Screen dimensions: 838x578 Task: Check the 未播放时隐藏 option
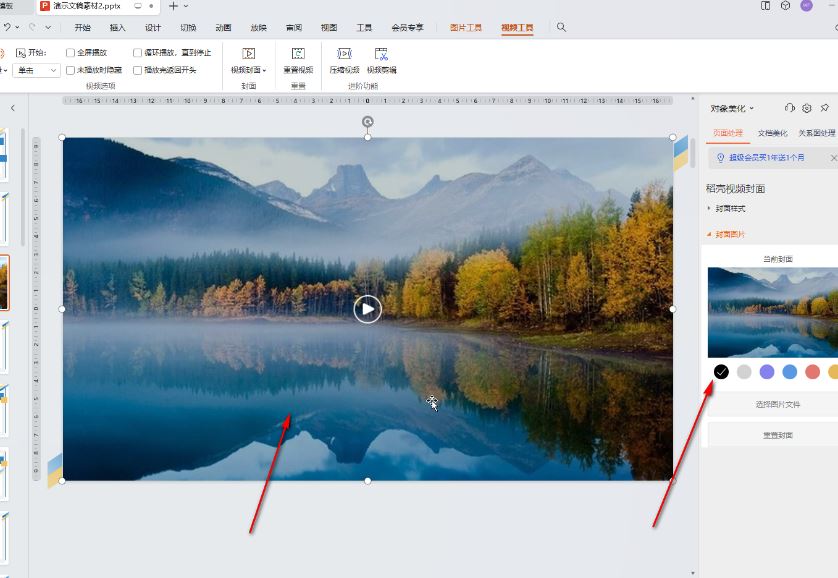point(71,70)
